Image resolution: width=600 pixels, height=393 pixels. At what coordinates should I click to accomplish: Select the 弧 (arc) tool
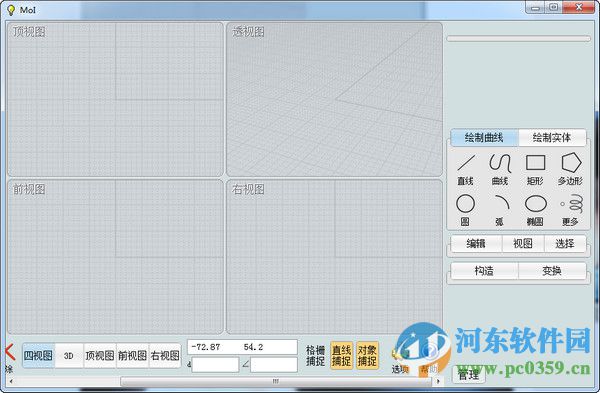(x=500, y=210)
